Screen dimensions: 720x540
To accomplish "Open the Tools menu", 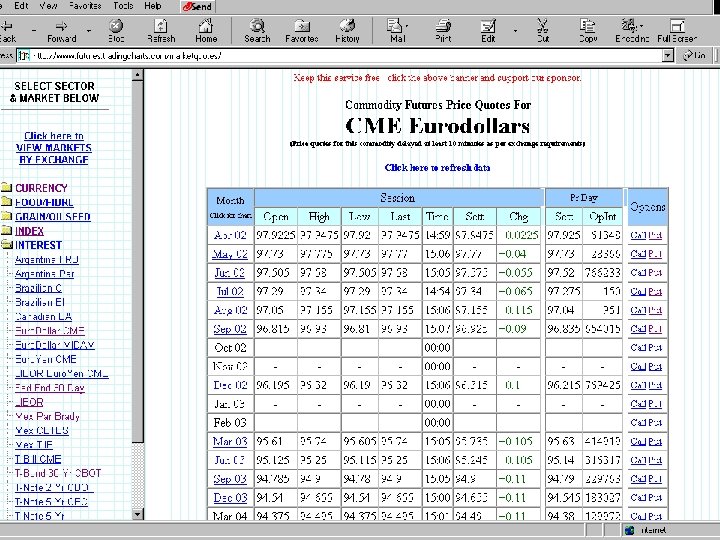I will coord(123,6).
